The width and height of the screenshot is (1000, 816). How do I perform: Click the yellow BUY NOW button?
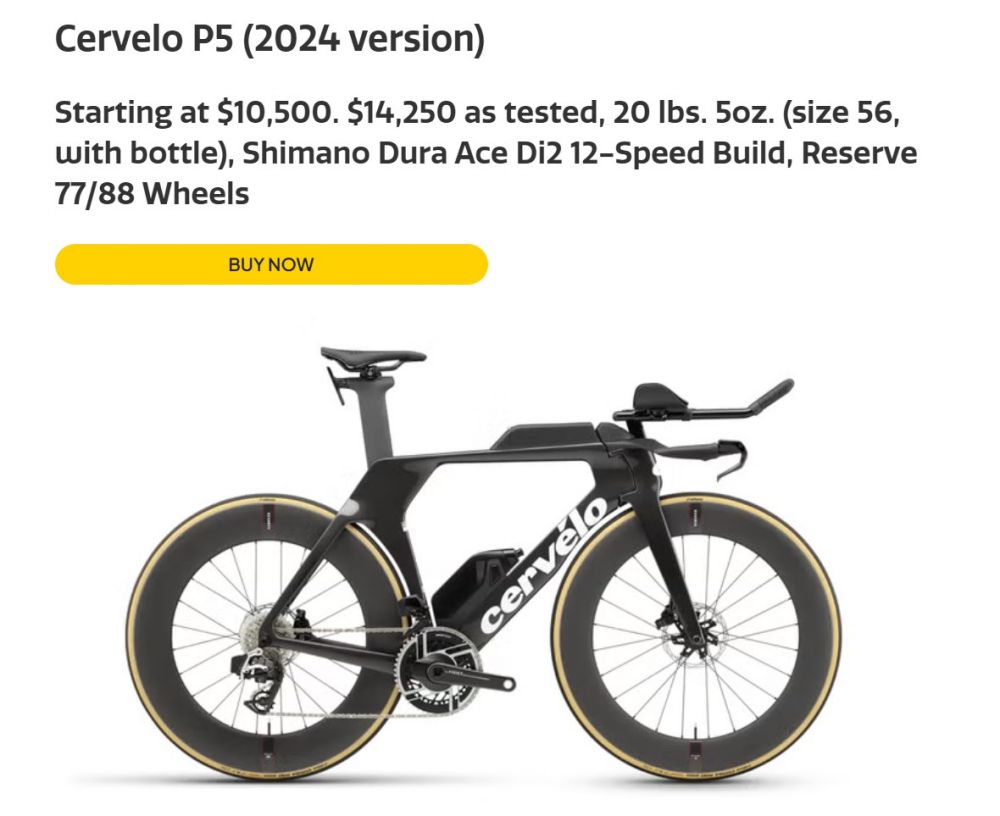(x=271, y=265)
